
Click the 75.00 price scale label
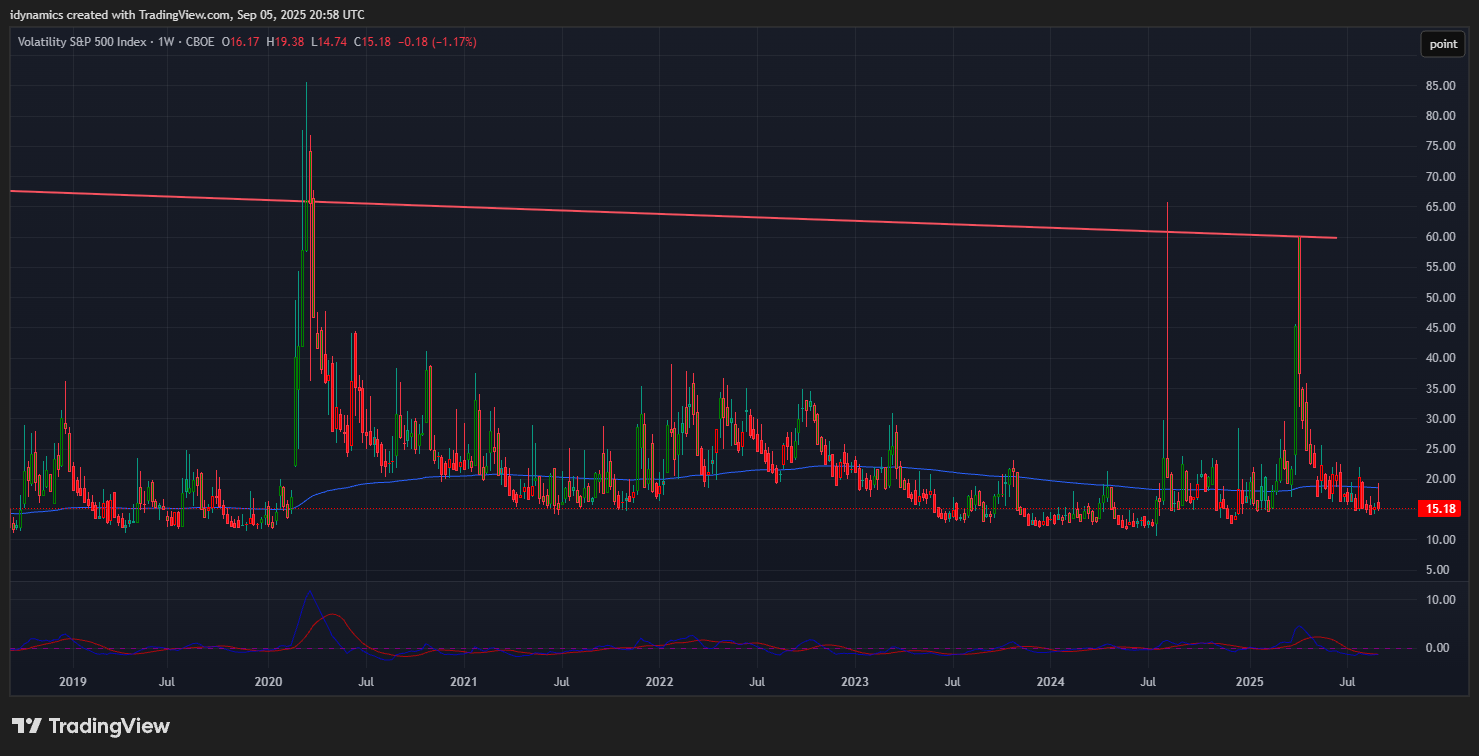point(1440,146)
